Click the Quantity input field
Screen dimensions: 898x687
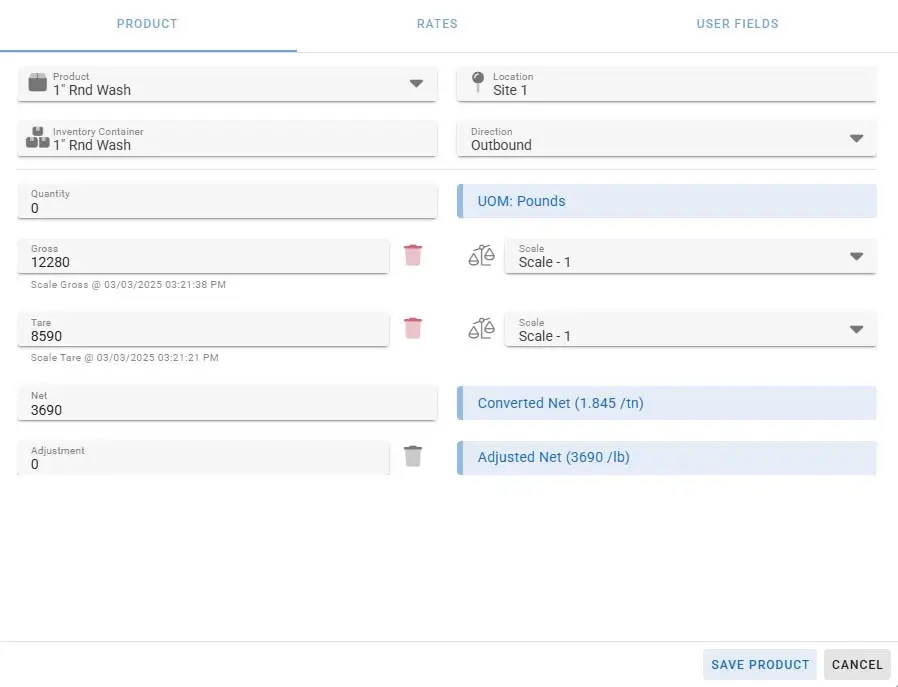coord(227,201)
